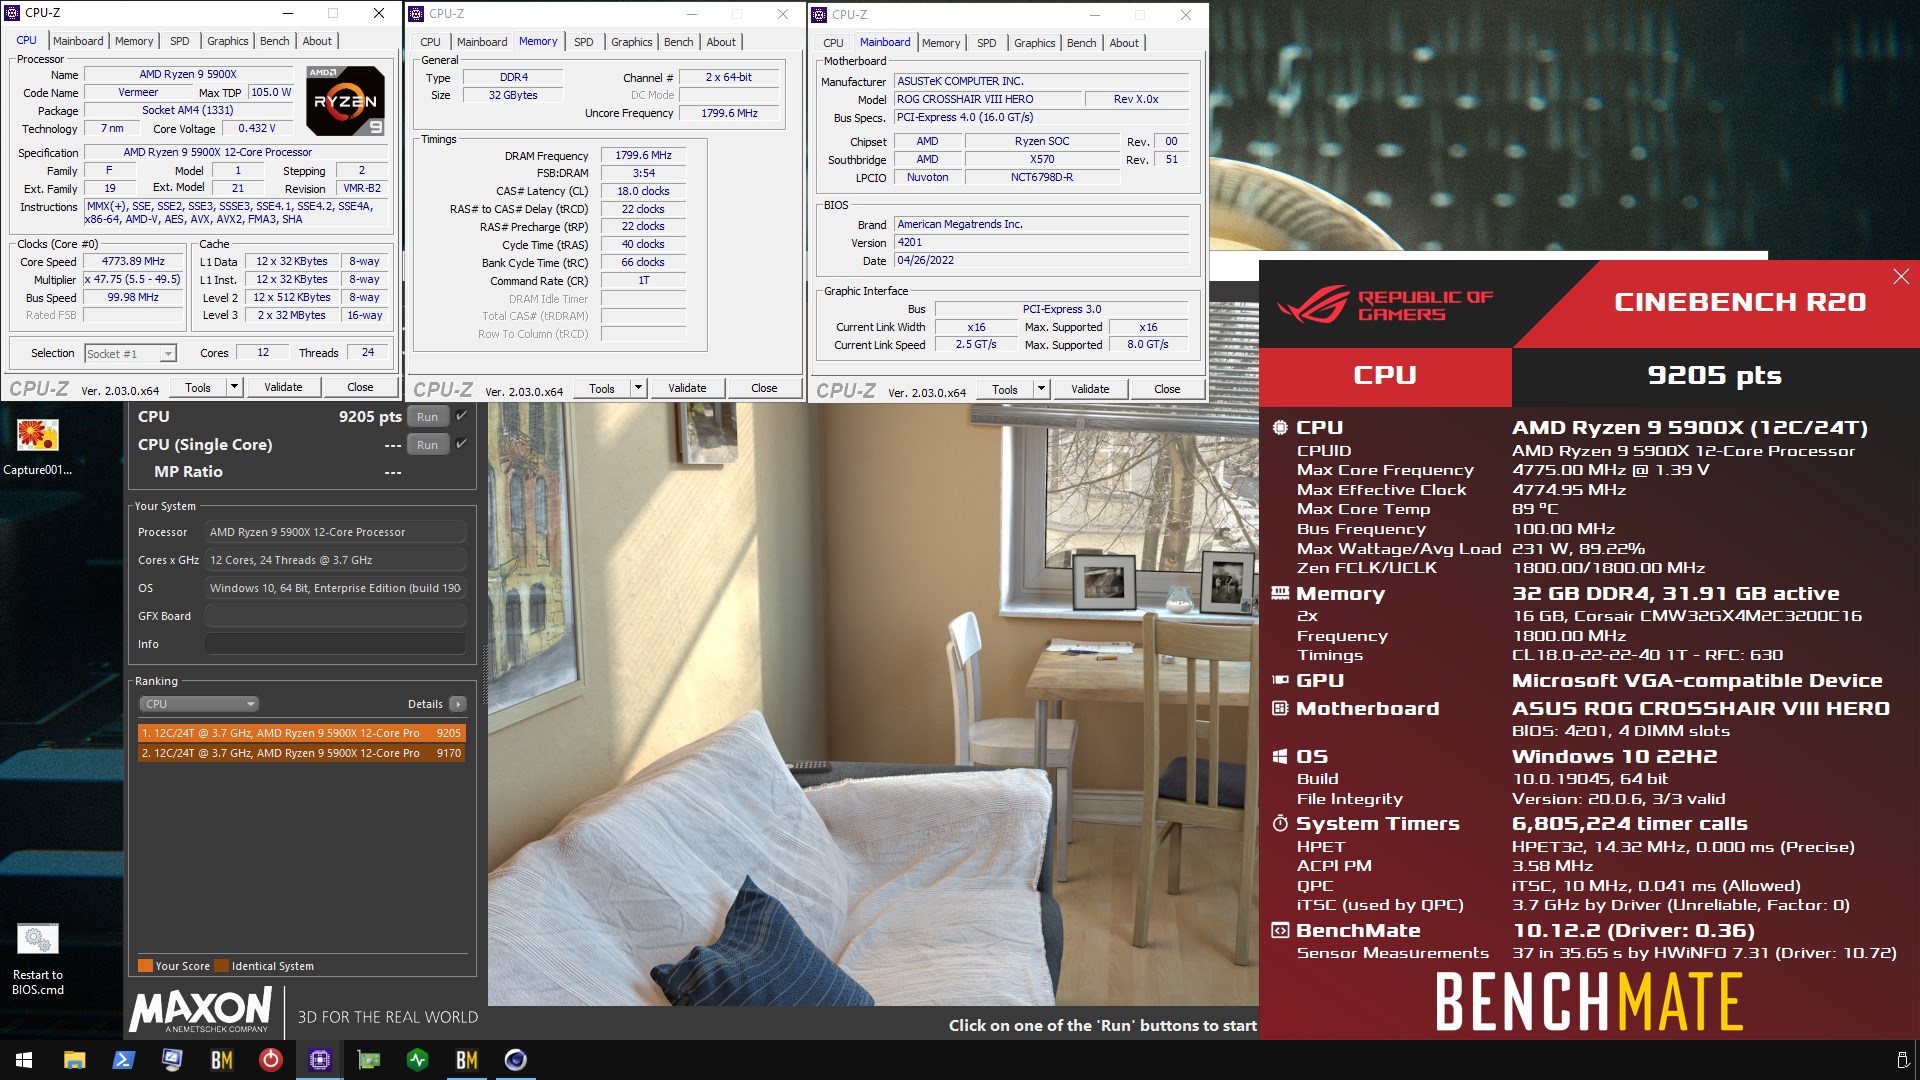
Task: Click the GFX Board field in Cinebench
Action: [x=335, y=616]
